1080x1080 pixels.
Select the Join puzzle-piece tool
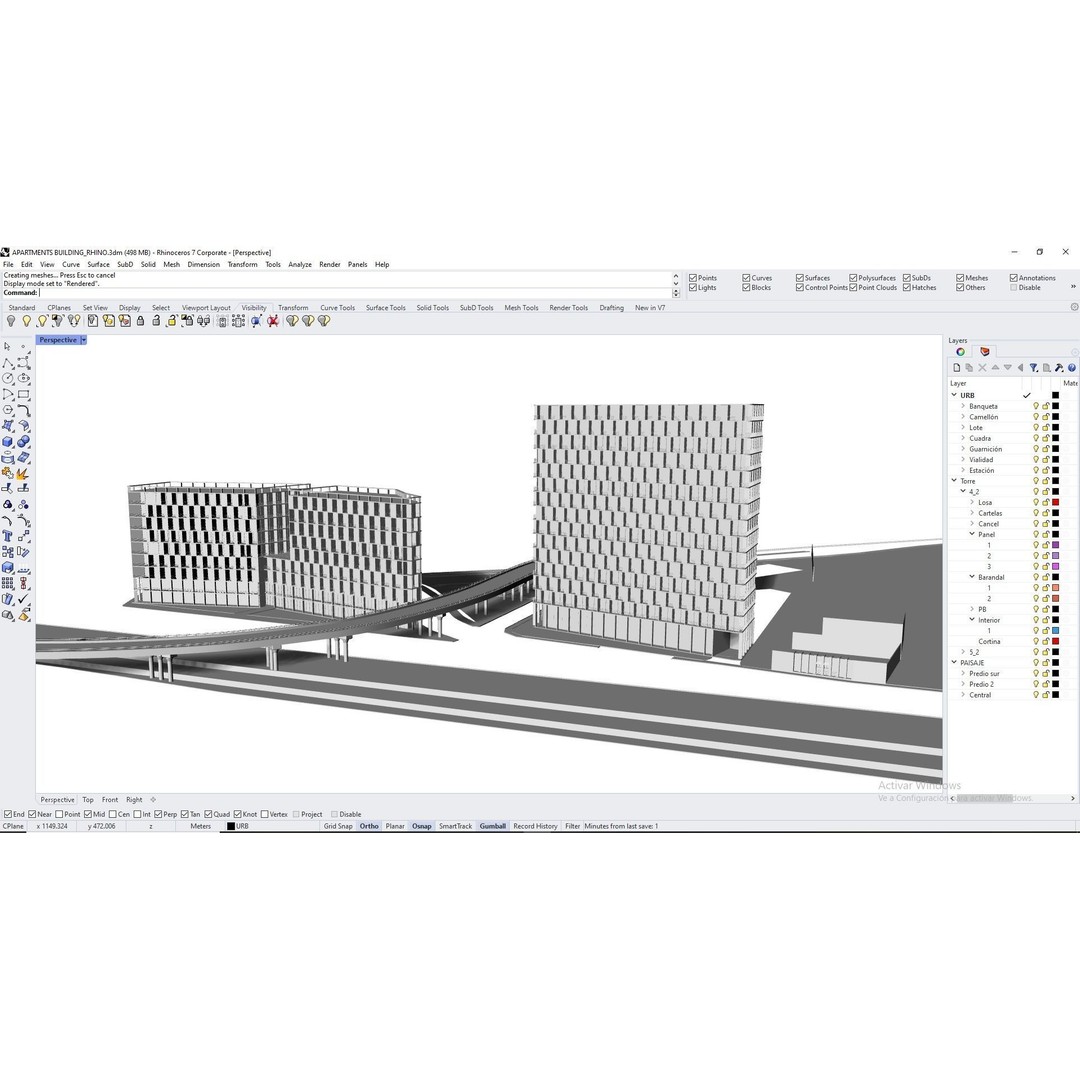click(8, 474)
